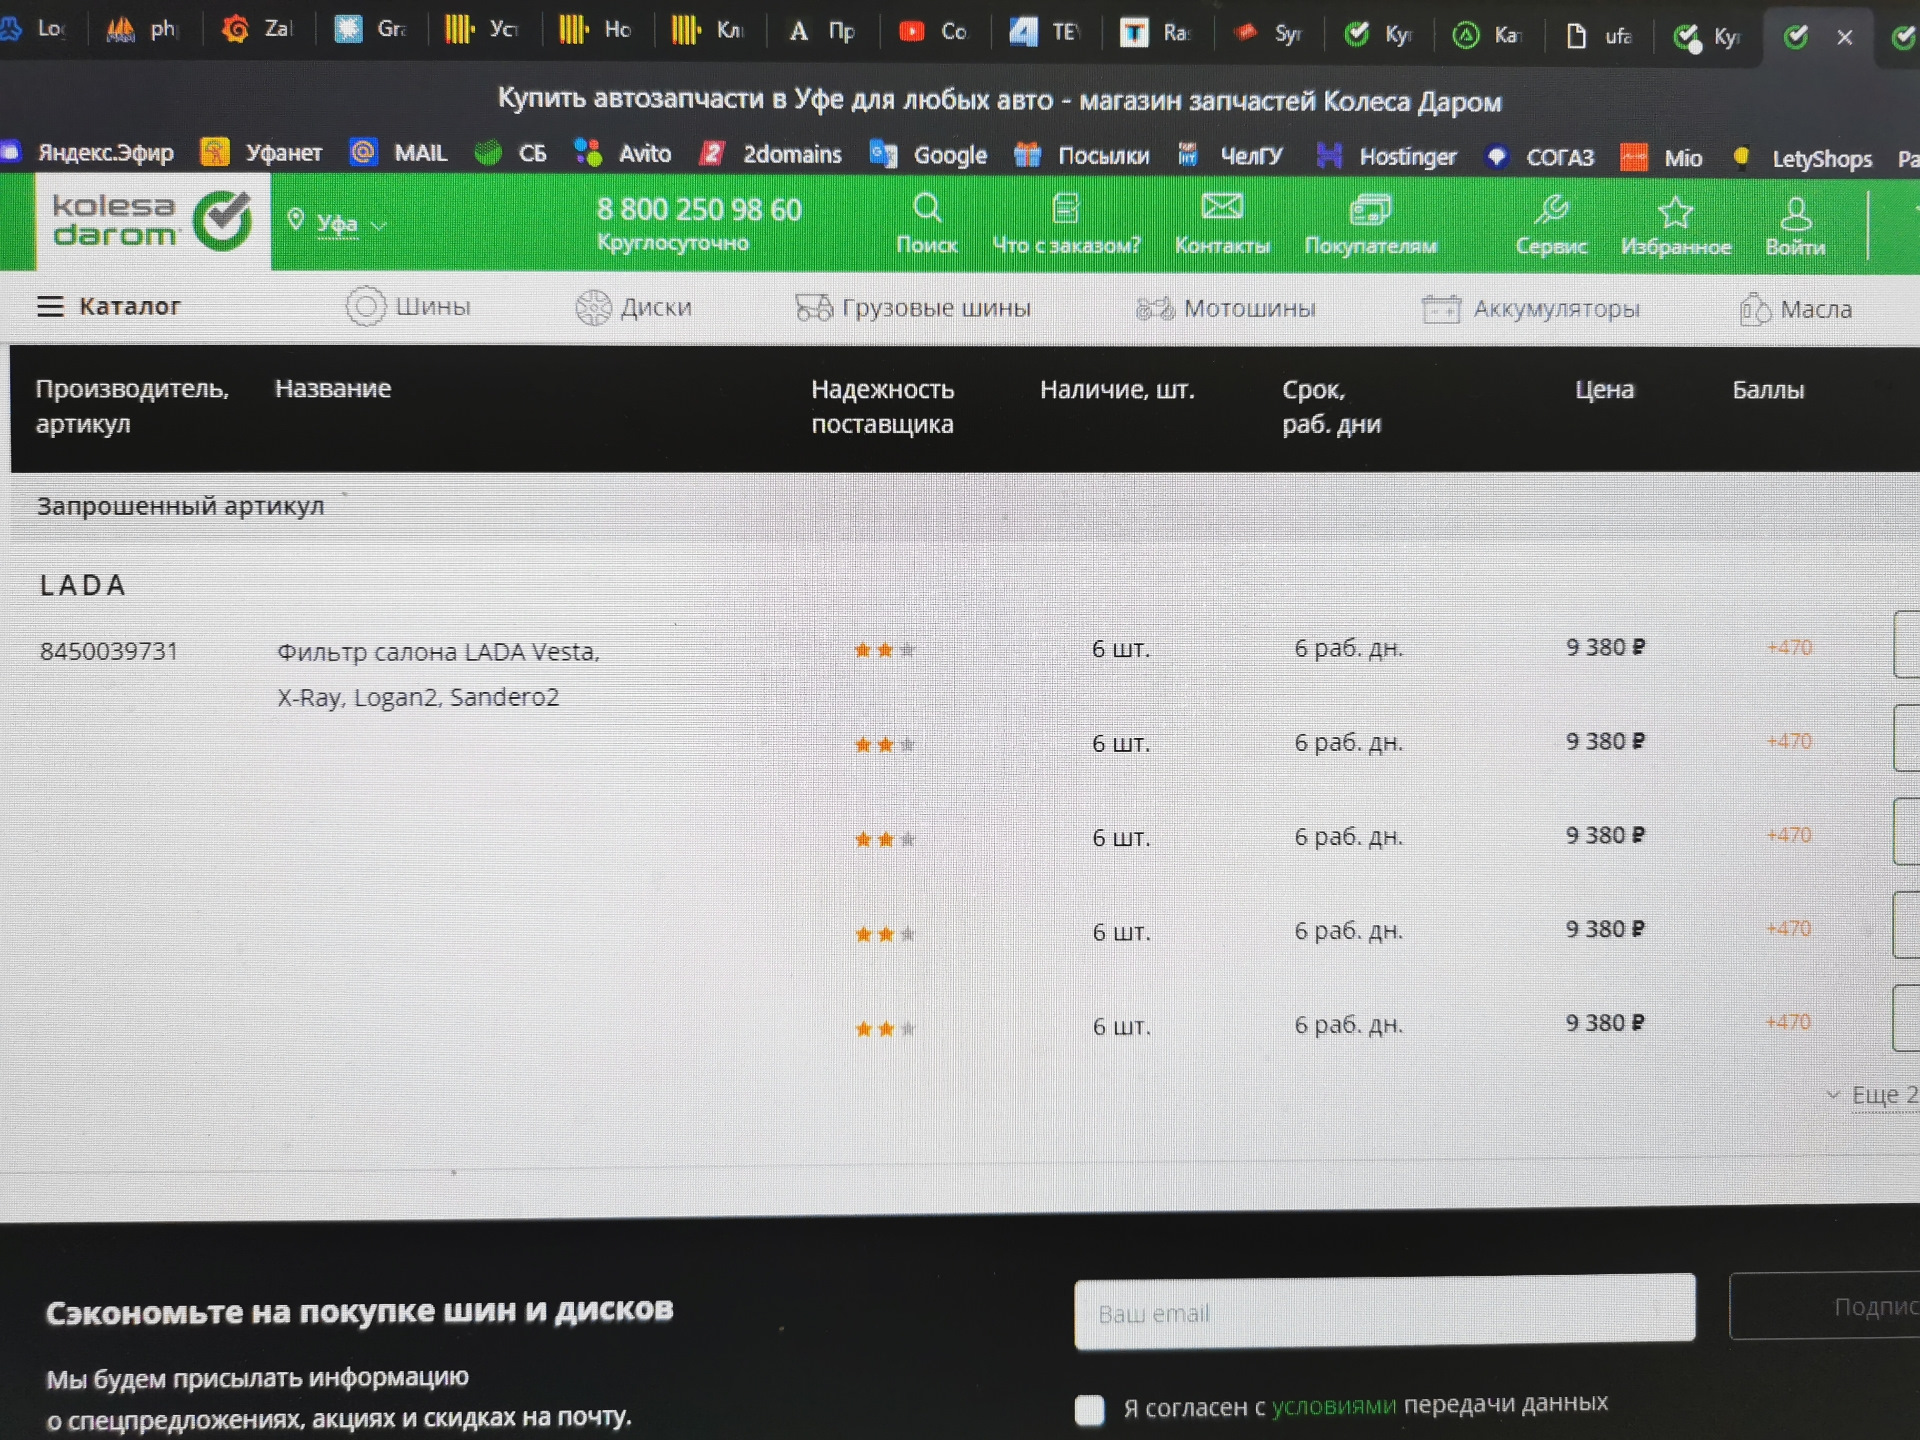Image resolution: width=1920 pixels, height=1440 pixels.
Task: Click the Грузовые шины truck icon
Action: (813, 308)
